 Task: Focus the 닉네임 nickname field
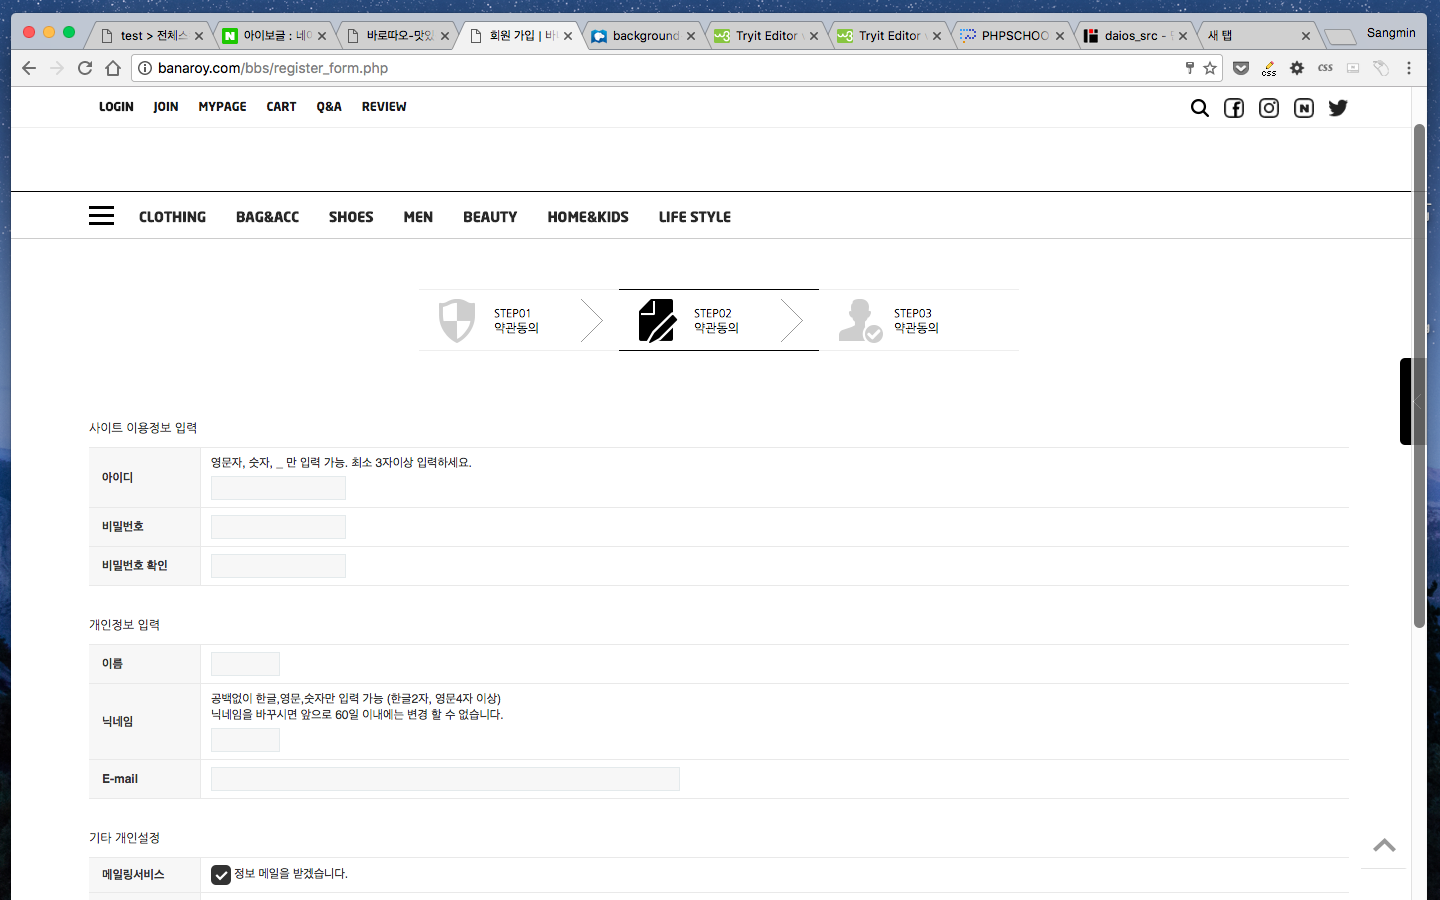click(x=245, y=740)
